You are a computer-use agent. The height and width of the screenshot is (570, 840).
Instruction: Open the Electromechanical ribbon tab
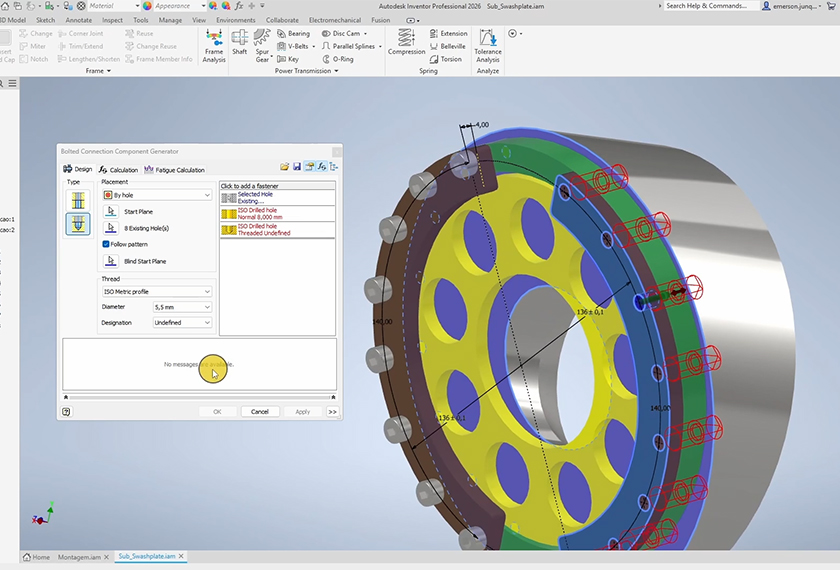[335, 20]
